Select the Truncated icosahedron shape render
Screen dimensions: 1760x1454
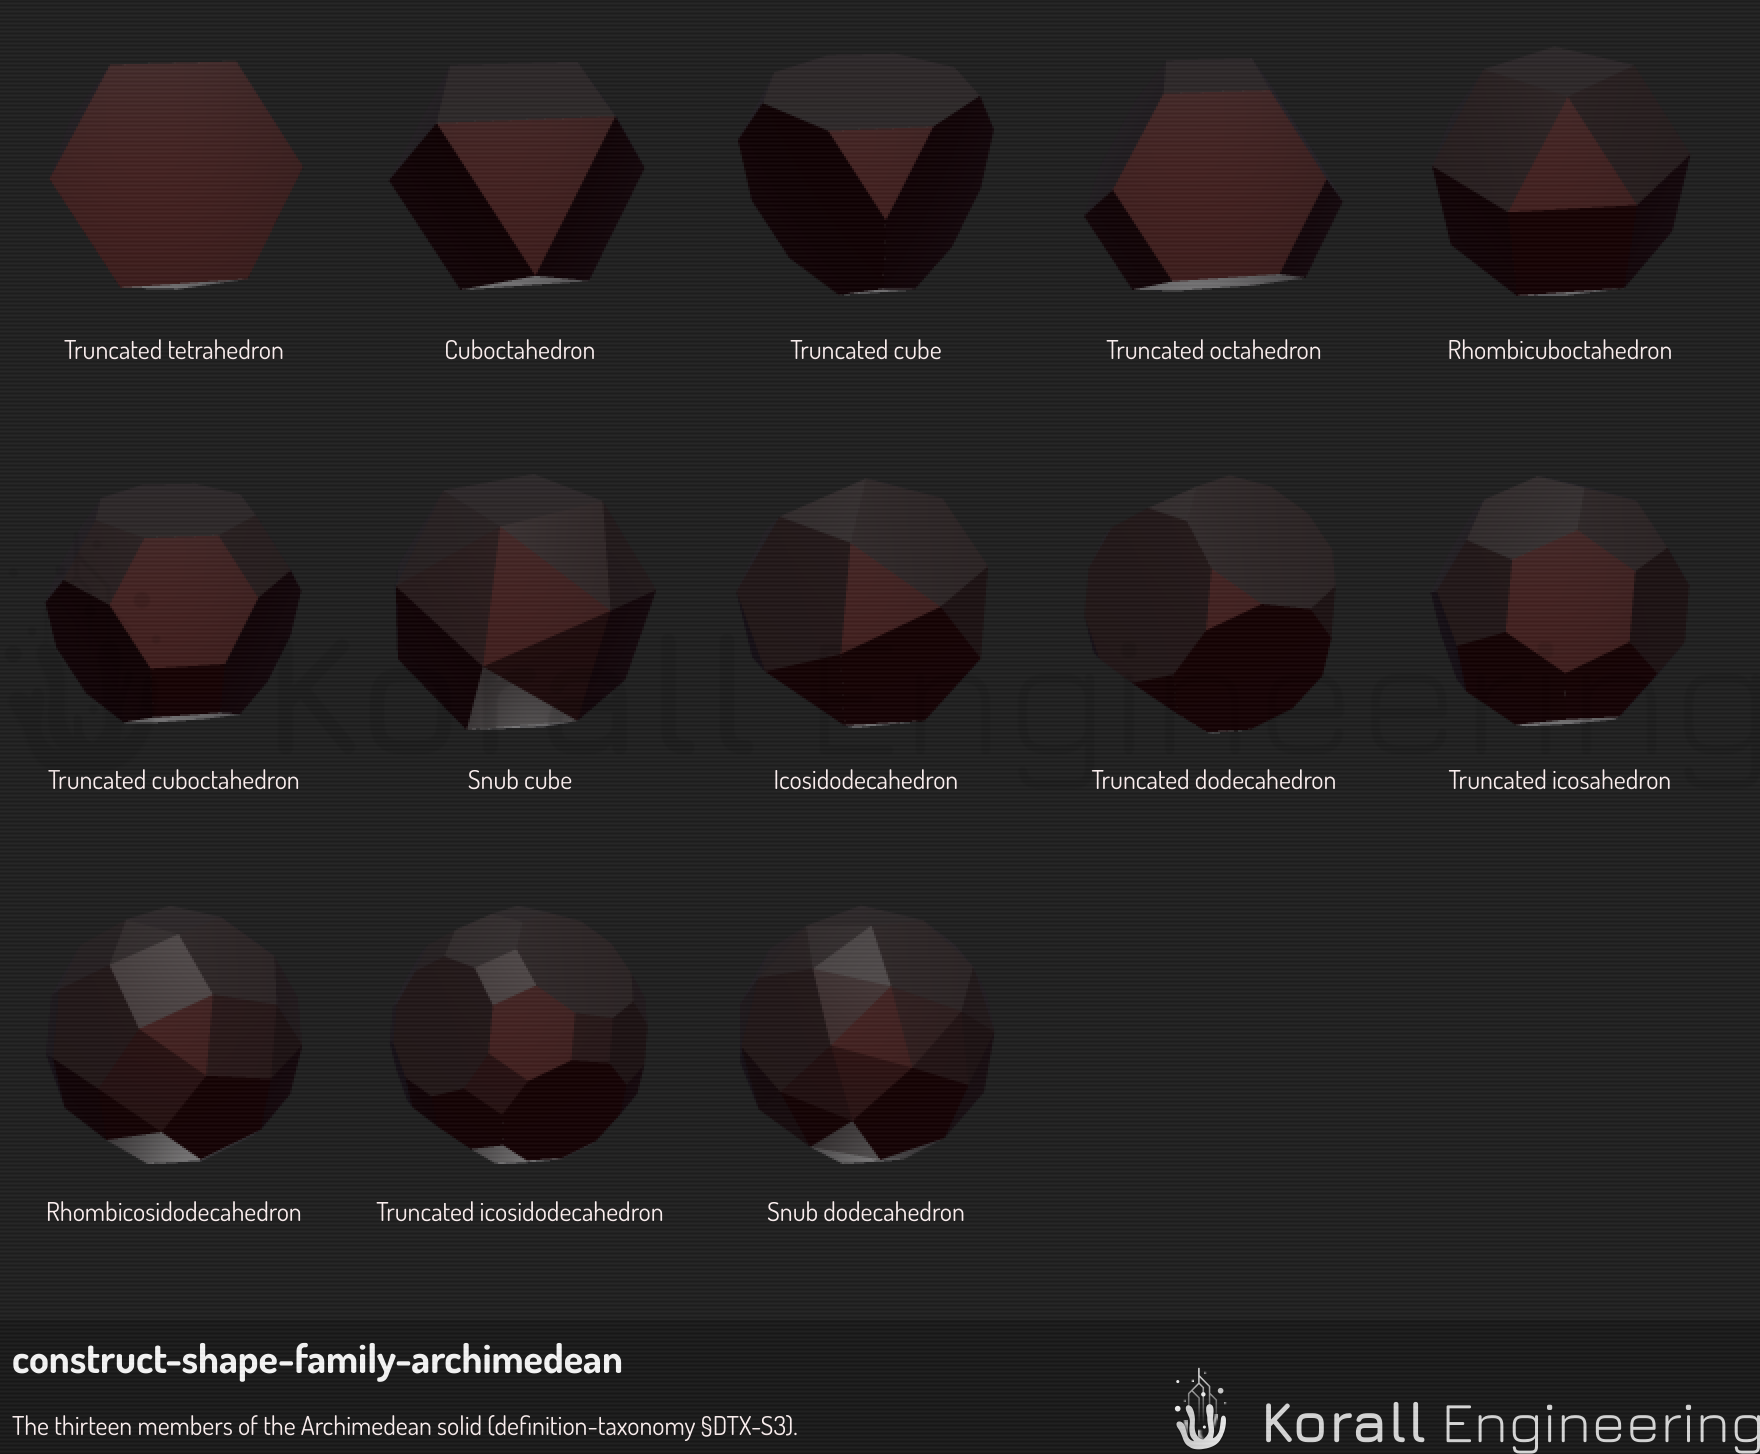[x=1560, y=601]
